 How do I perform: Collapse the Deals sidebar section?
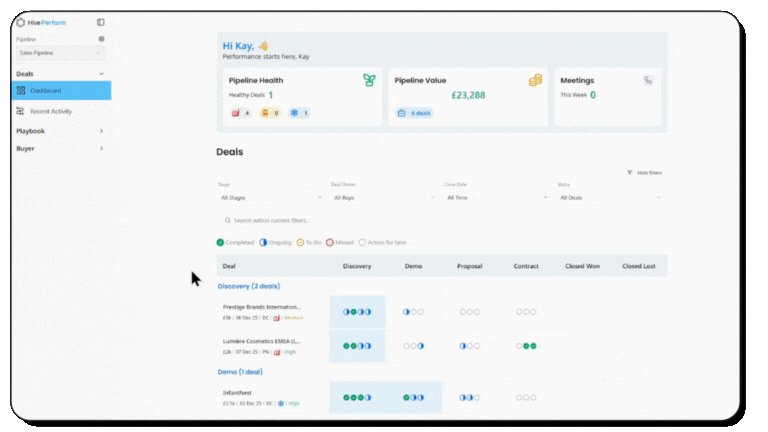pos(101,74)
